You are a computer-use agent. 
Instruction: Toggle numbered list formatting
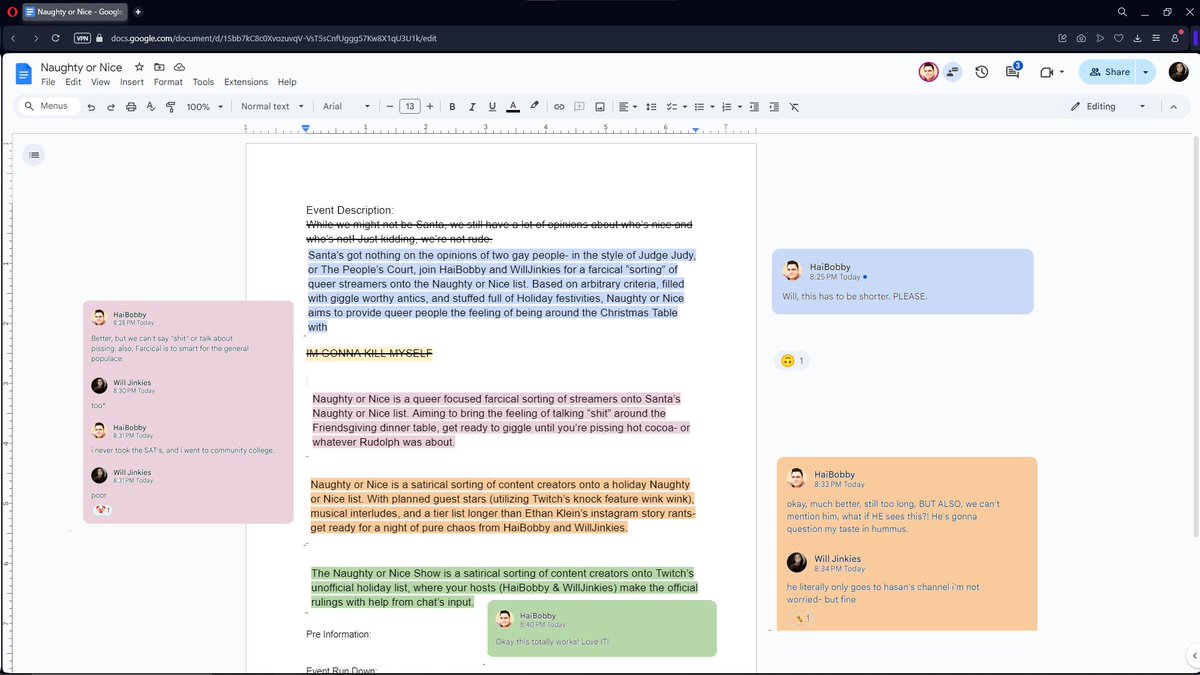[727, 106]
